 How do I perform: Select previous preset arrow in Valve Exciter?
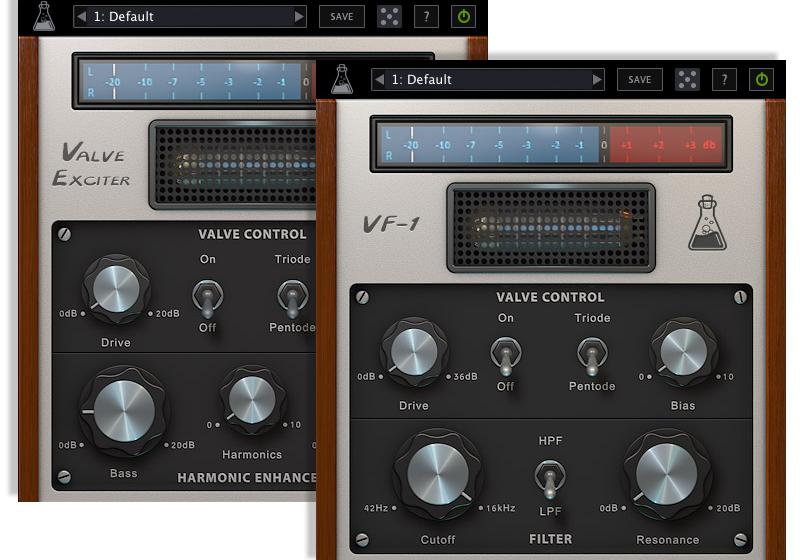click(81, 16)
